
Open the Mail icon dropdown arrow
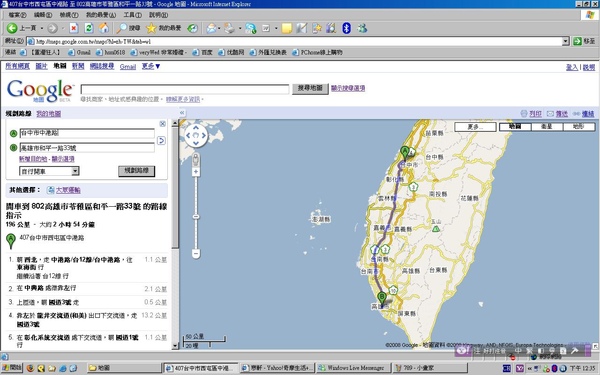coord(219,28)
